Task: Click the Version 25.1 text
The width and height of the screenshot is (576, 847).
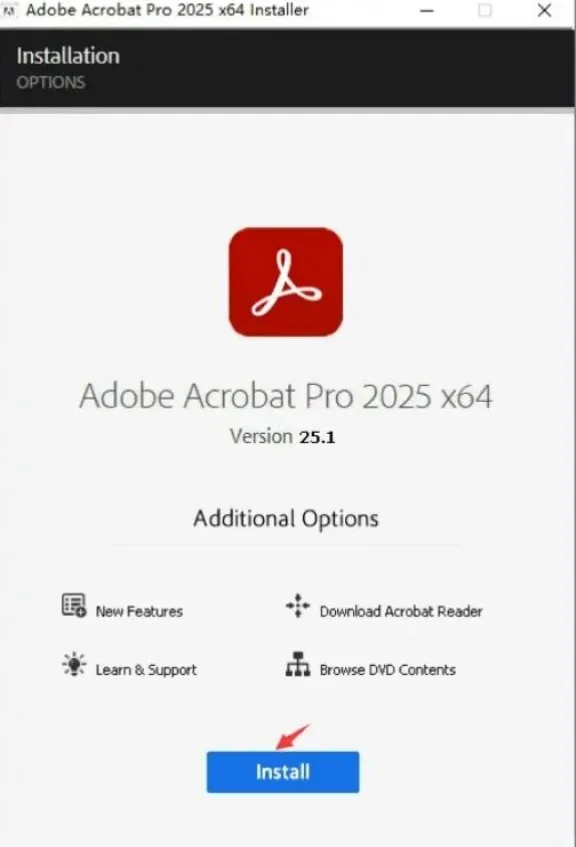Action: (283, 436)
